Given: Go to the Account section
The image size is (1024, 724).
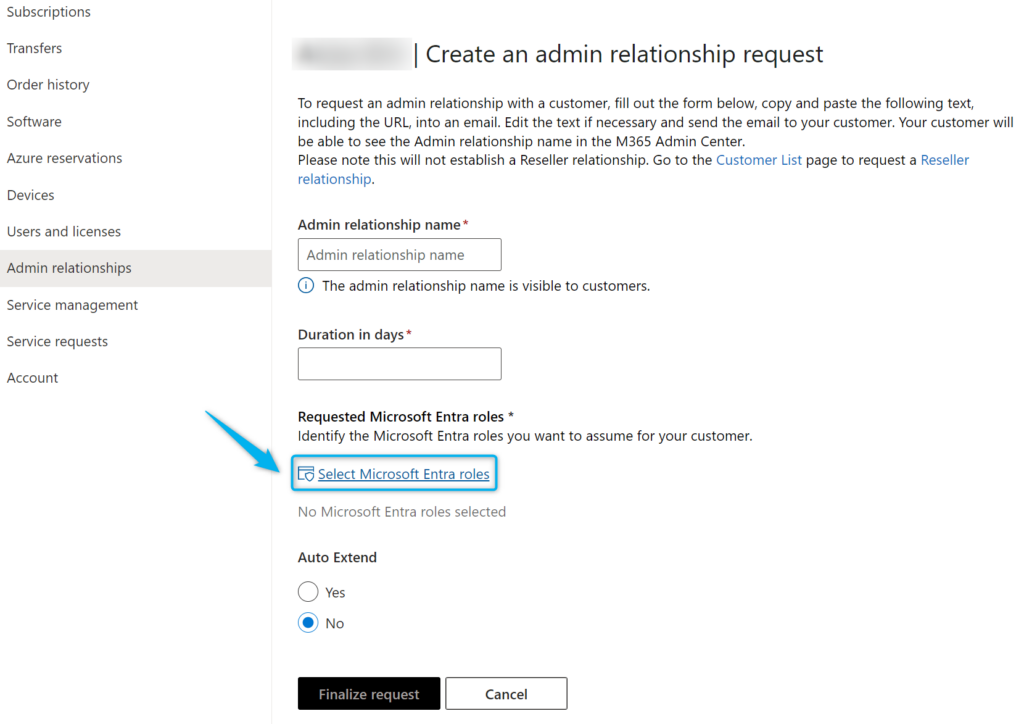Looking at the screenshot, I should [x=31, y=377].
